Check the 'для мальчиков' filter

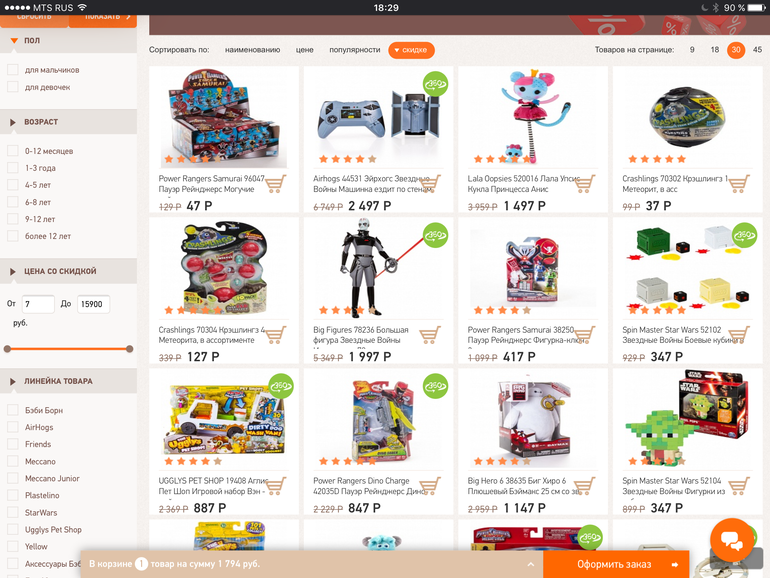click(13, 70)
